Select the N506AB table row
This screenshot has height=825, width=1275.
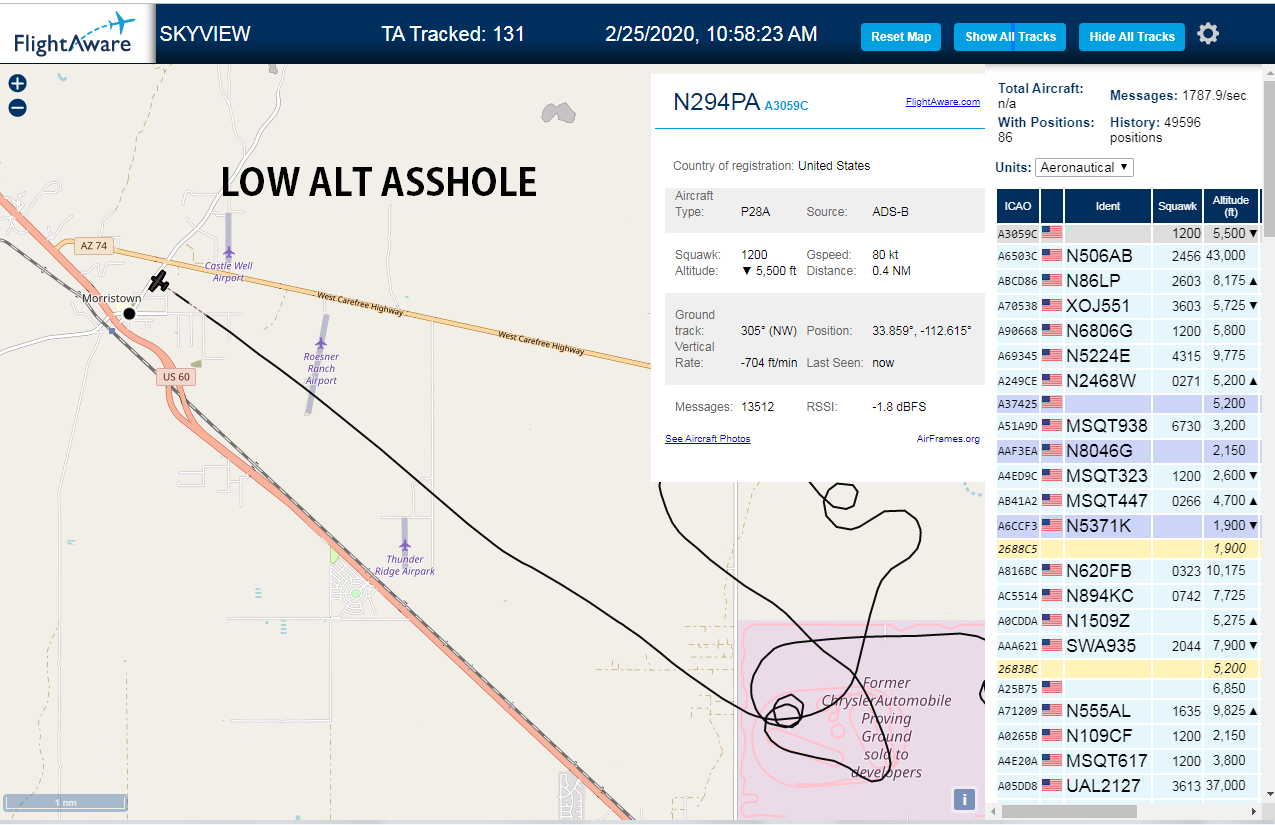[x=1128, y=255]
